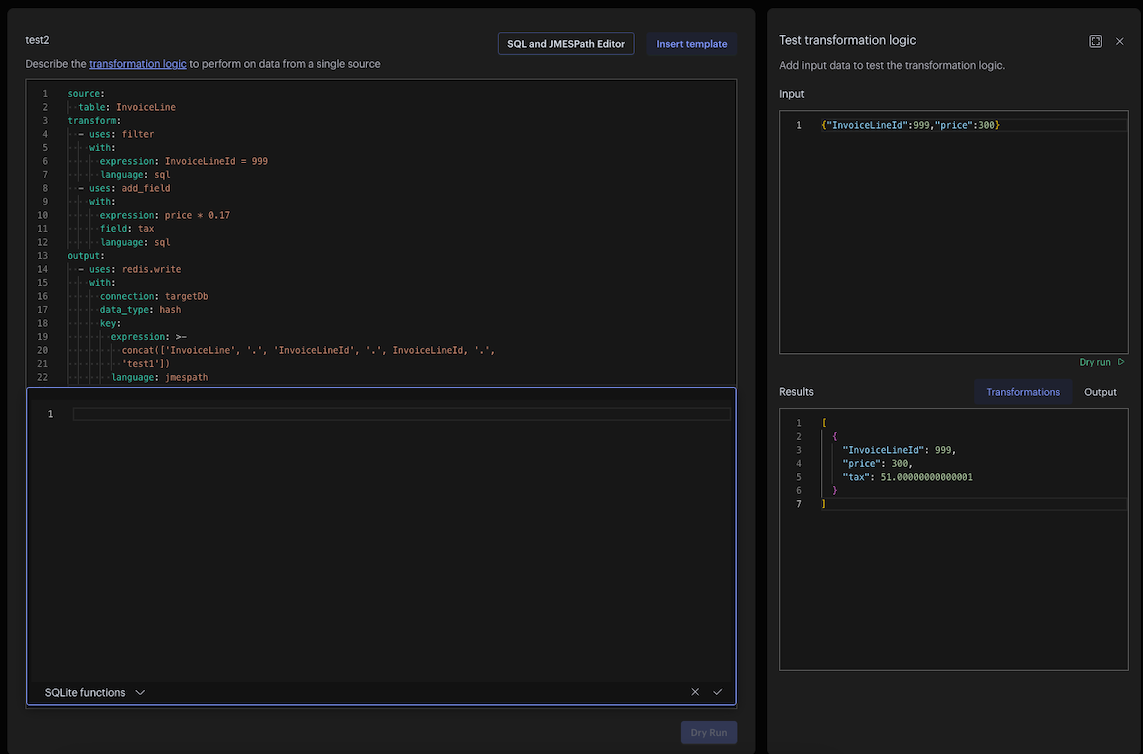
Task: Select the Transformations results tab
Action: 1022,392
